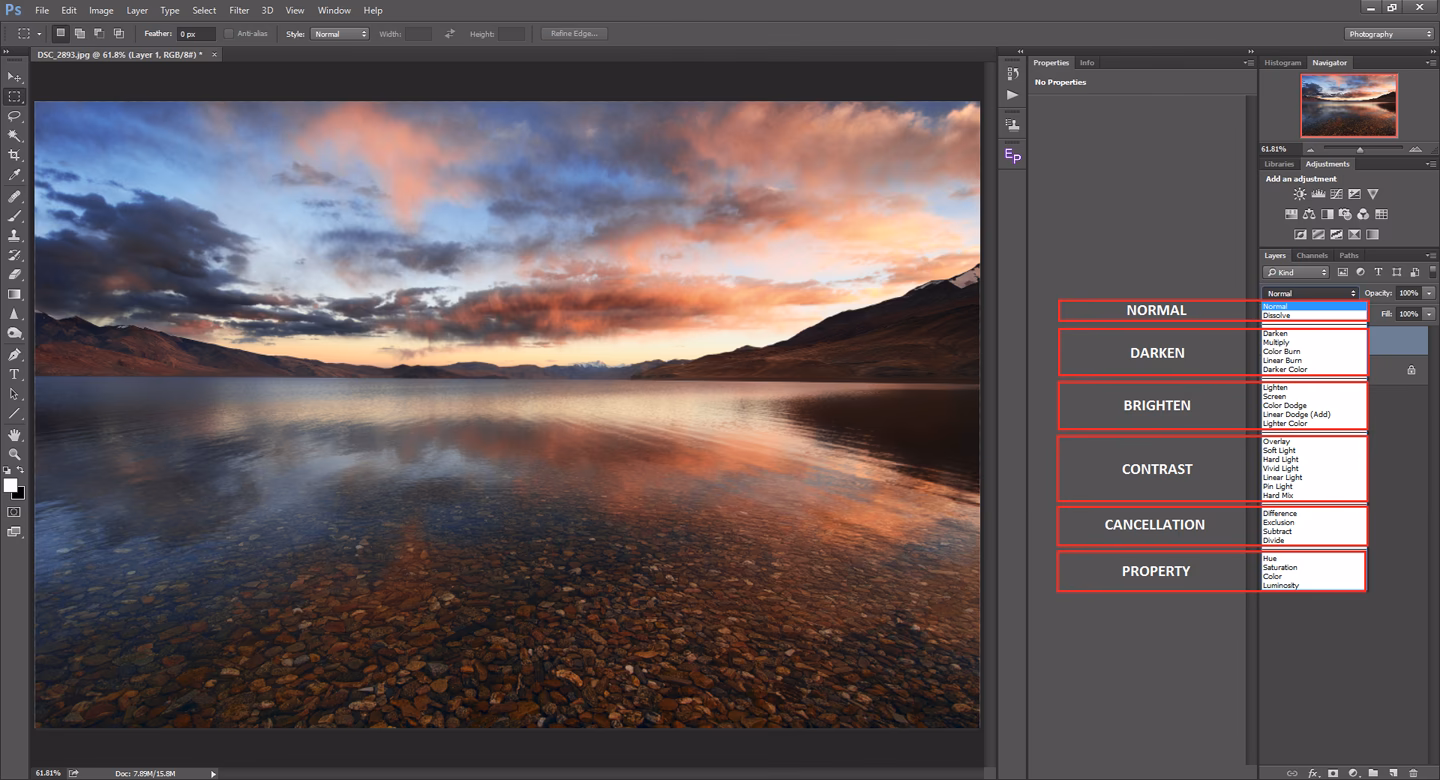Add a Hue/Saturation adjustment layer
This screenshot has height=780, width=1440.
(1291, 214)
